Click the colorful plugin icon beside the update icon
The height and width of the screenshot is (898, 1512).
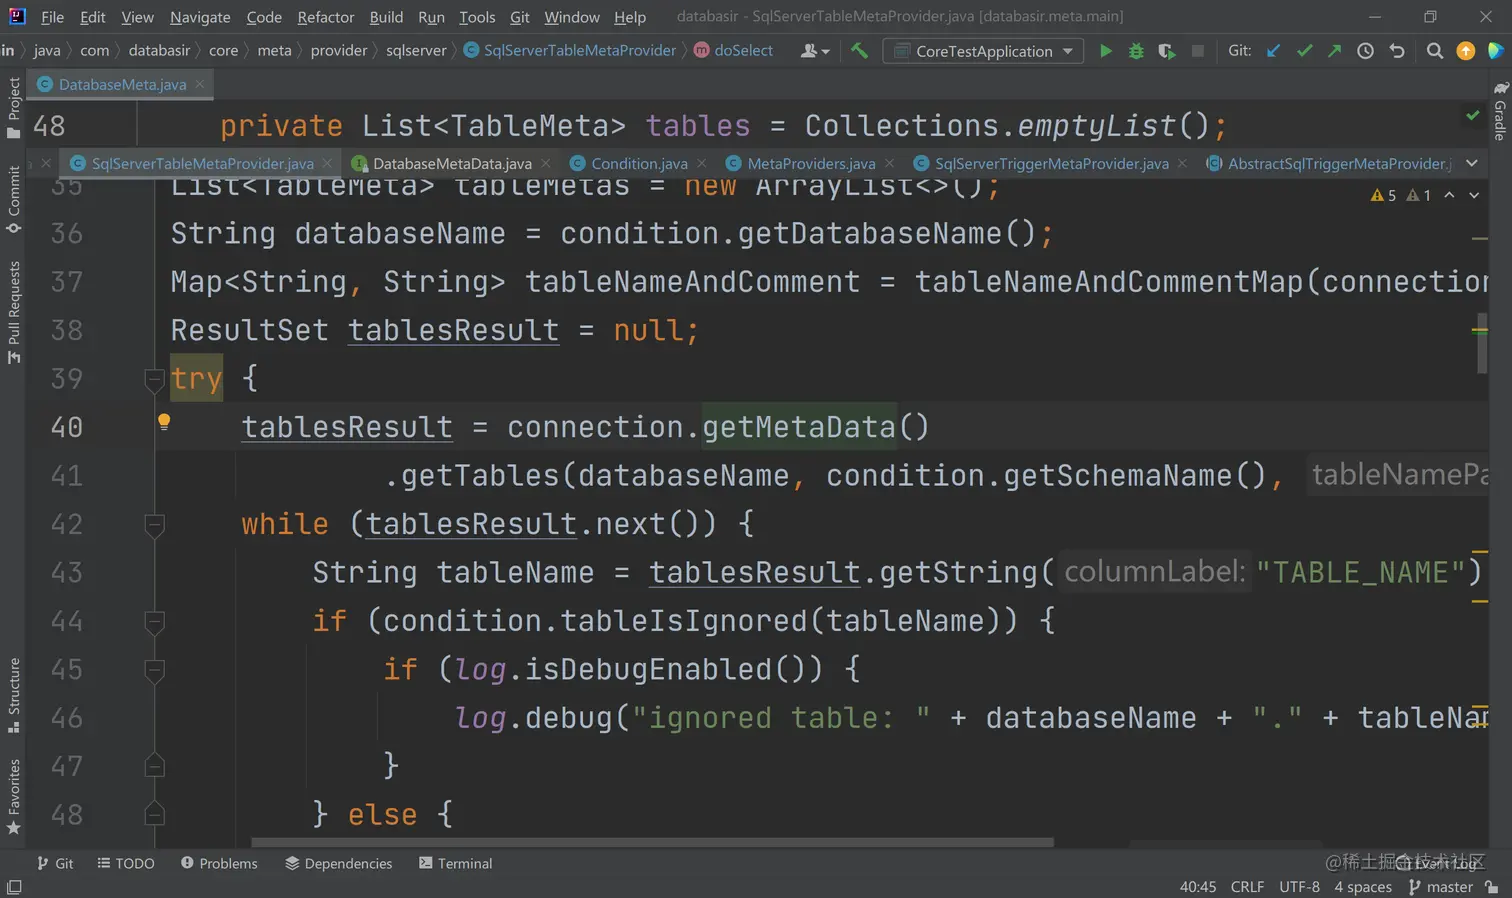pos(1496,51)
